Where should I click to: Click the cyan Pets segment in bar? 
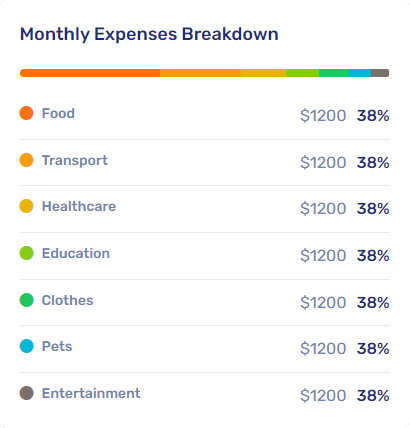pyautogui.click(x=360, y=73)
